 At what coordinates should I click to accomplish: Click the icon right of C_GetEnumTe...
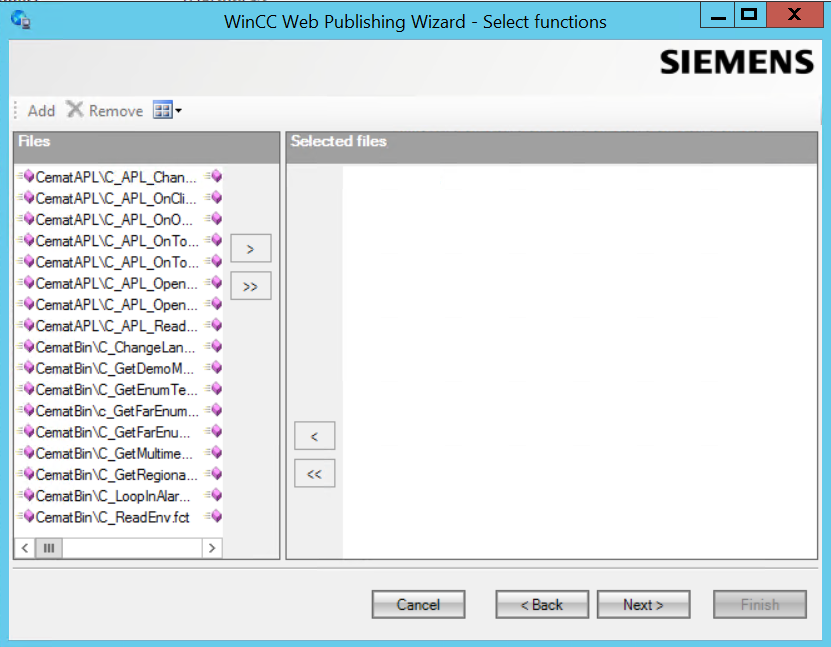(214, 388)
